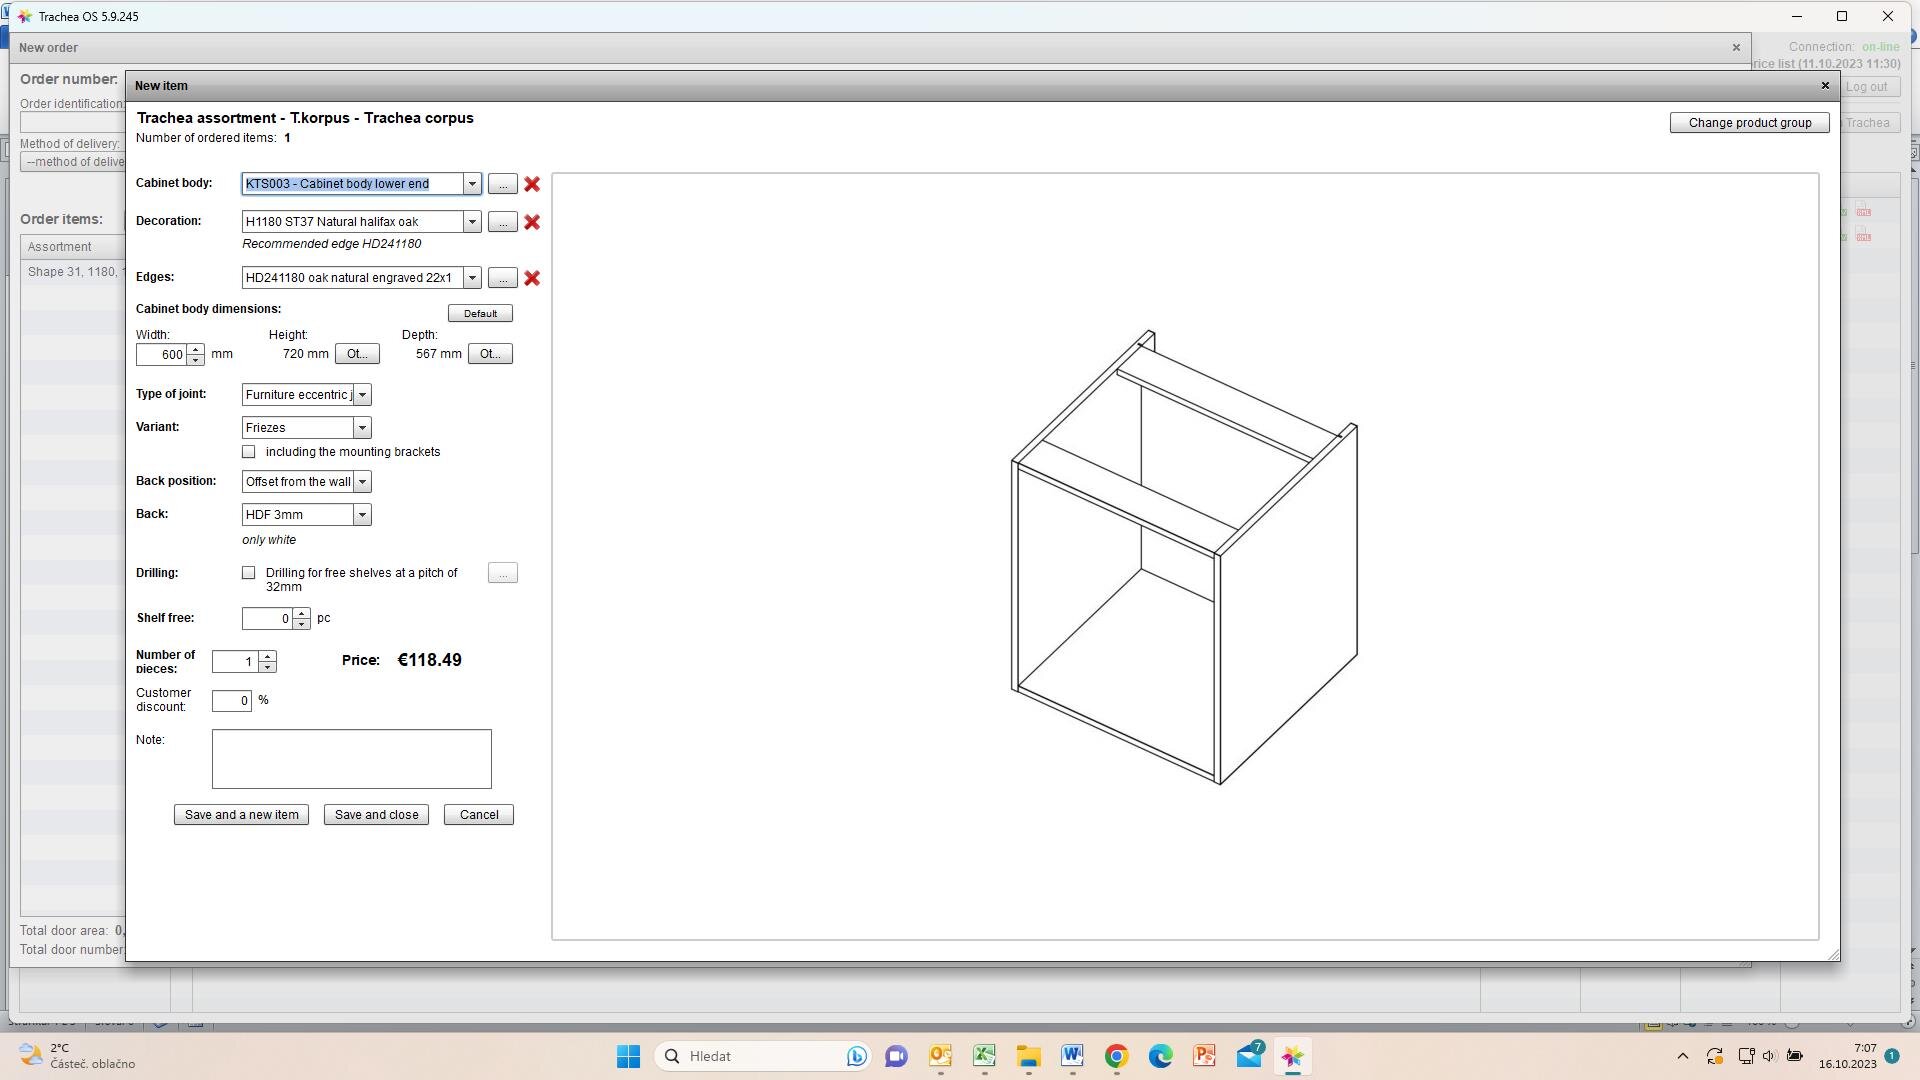Open Height options via Ot... button
The width and height of the screenshot is (1920, 1080).
point(357,354)
